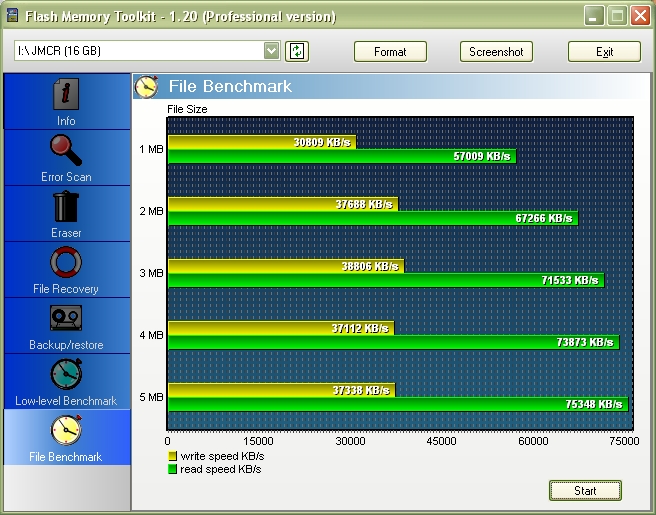Click the Exit button

click(604, 52)
